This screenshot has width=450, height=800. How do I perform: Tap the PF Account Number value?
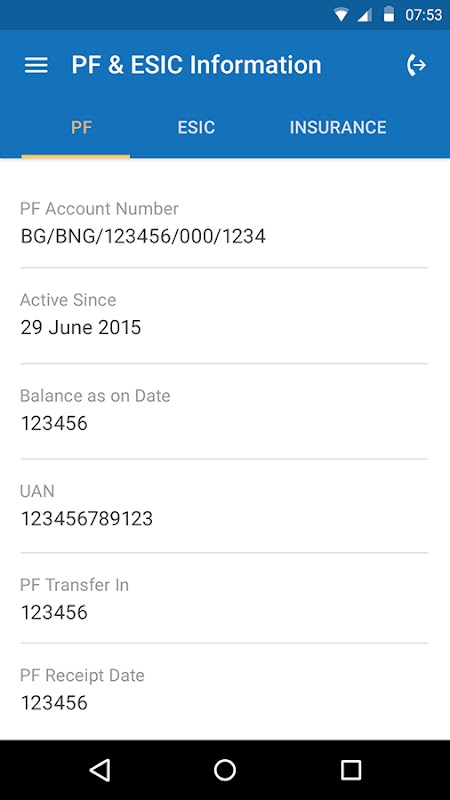click(x=143, y=236)
